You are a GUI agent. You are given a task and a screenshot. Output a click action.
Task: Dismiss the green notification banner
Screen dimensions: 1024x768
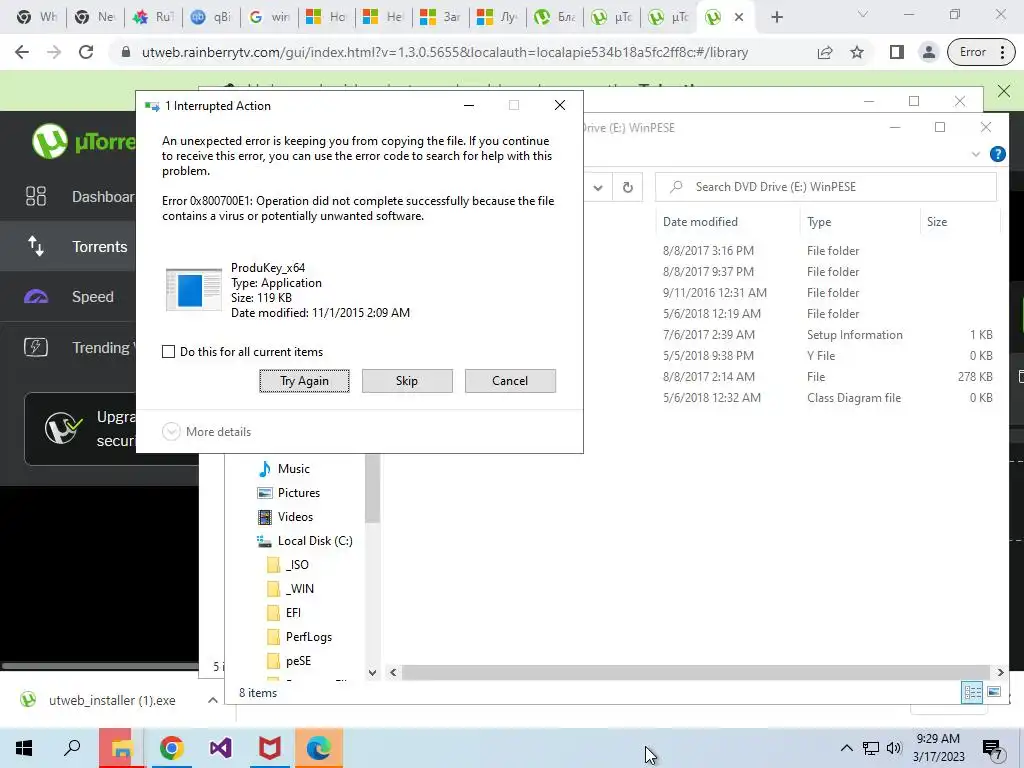[1004, 91]
